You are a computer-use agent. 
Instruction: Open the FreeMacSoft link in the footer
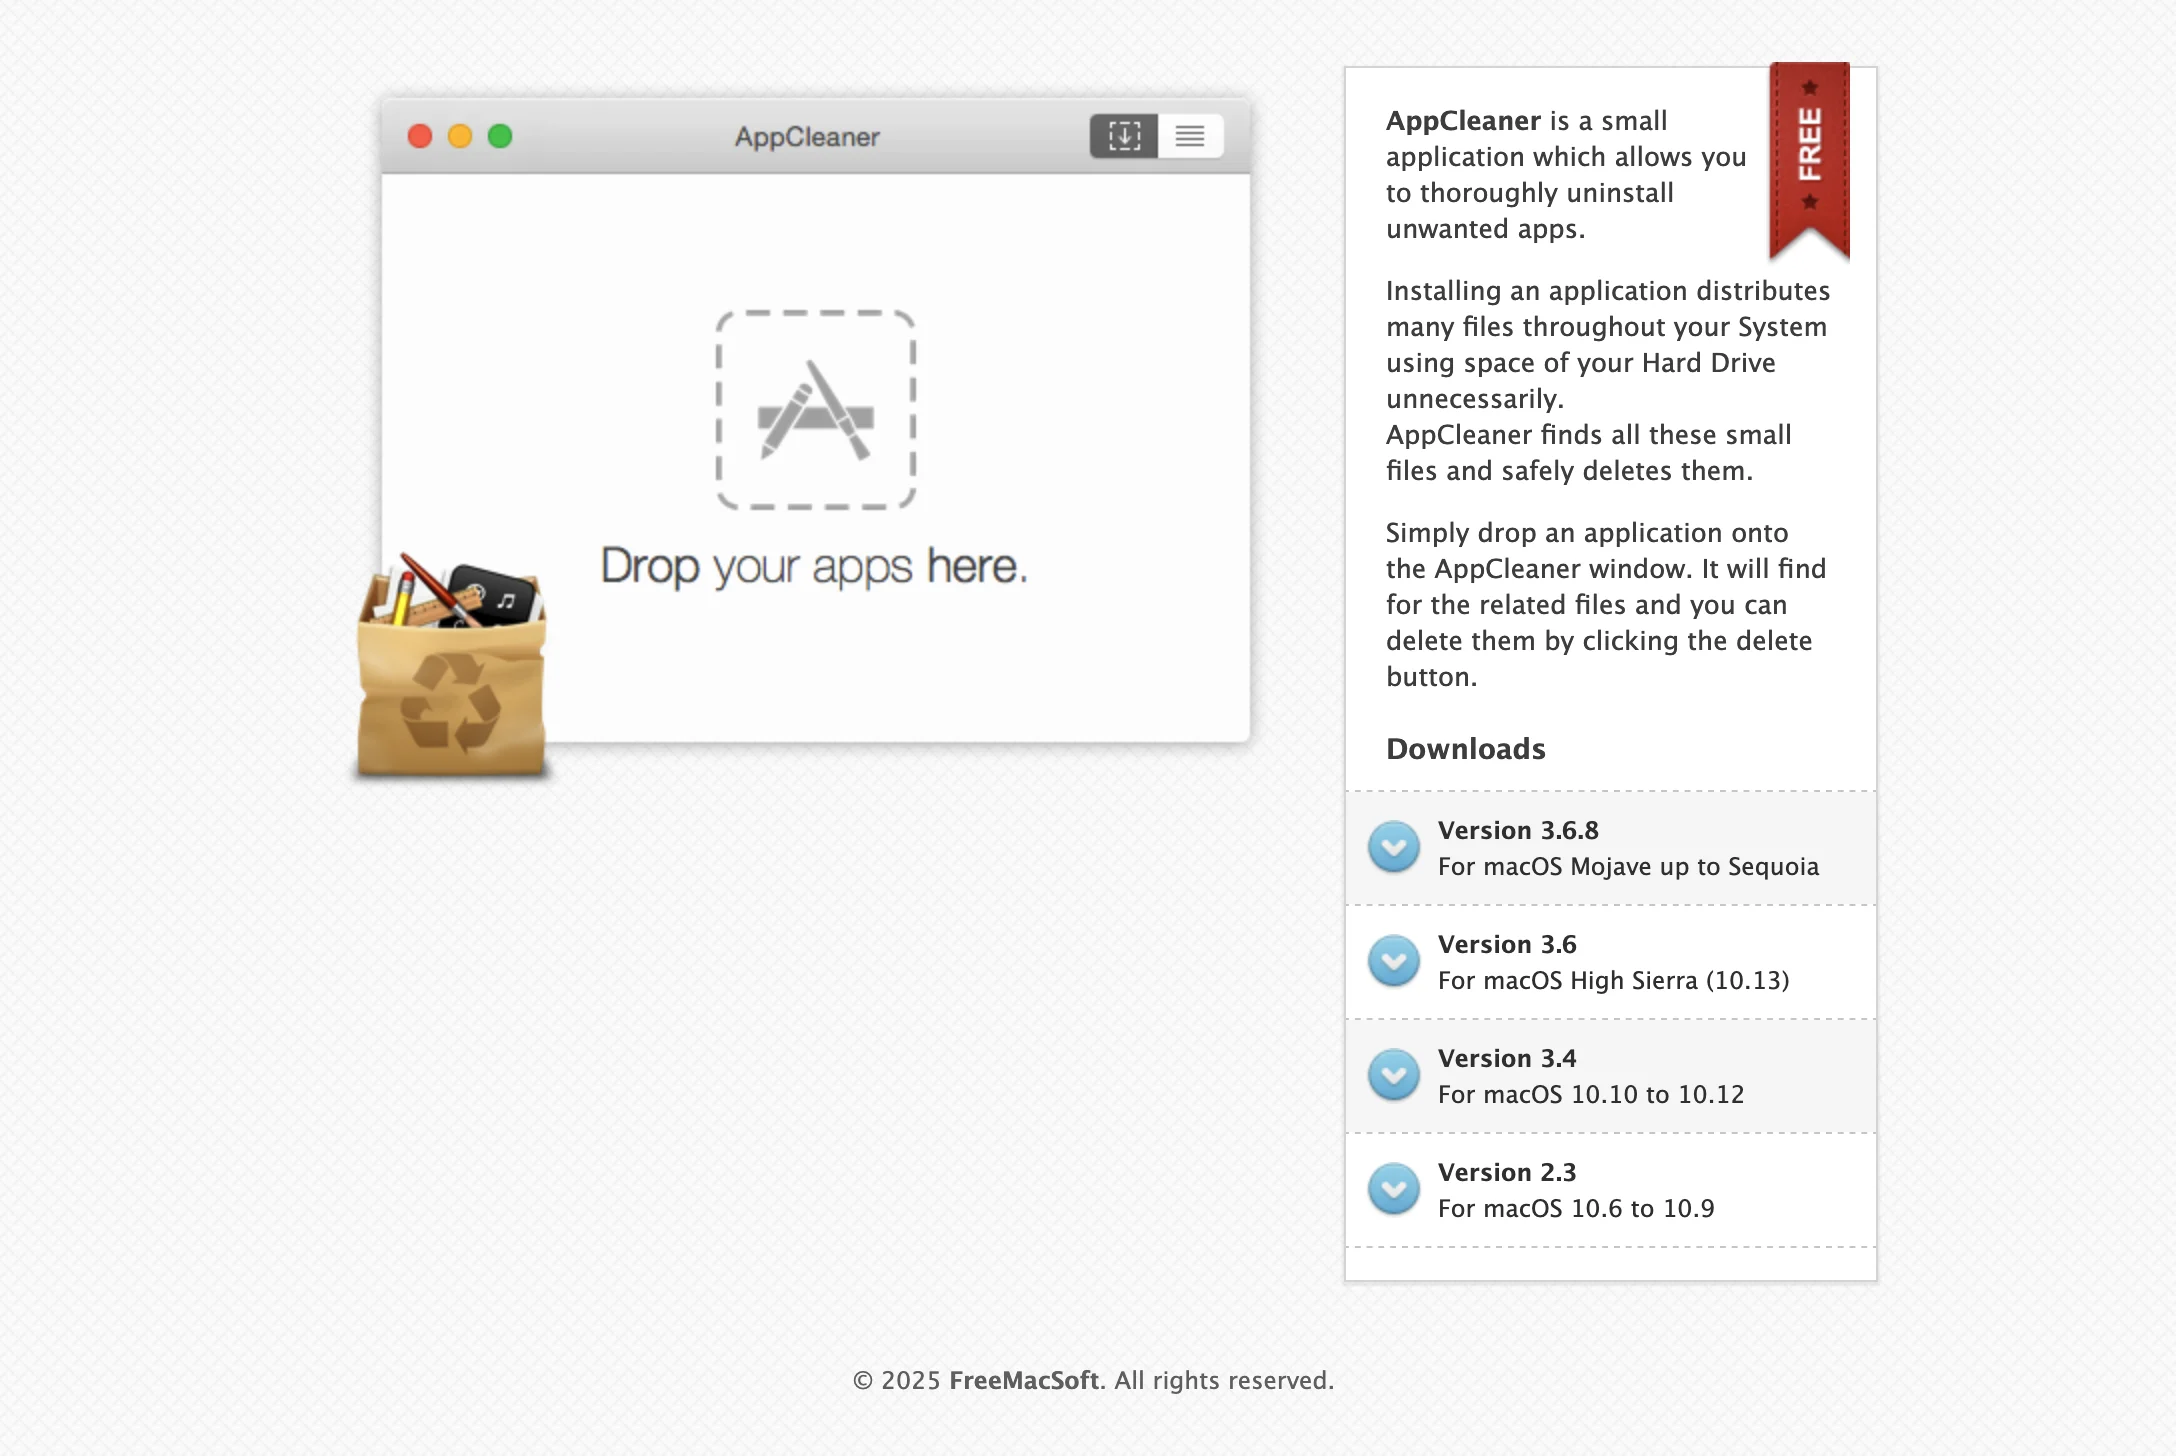coord(1021,1380)
